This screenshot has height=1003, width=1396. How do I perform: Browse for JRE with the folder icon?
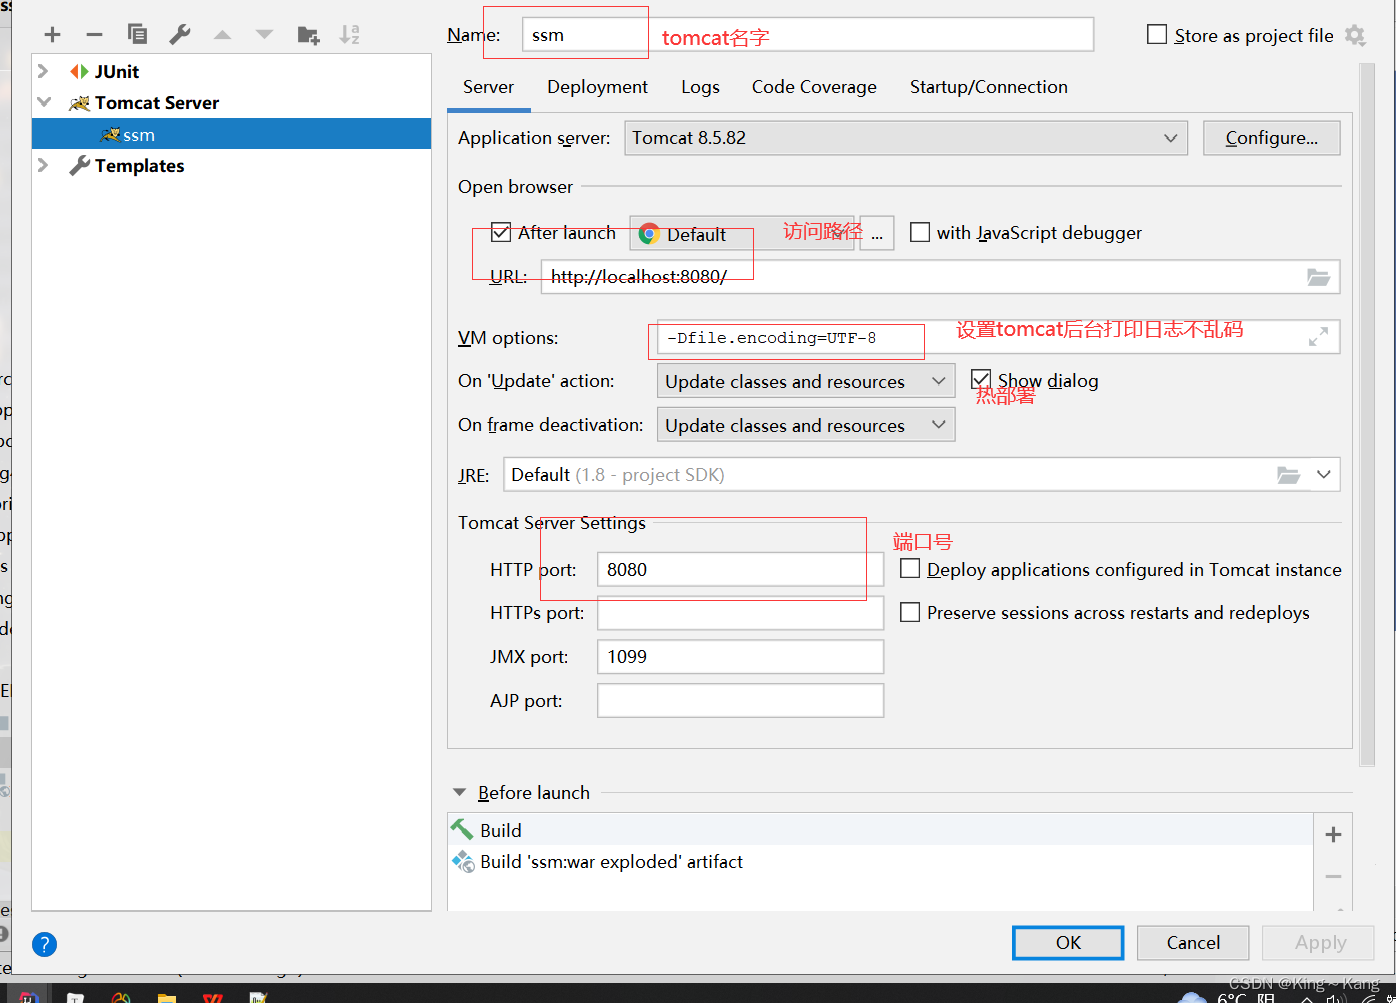1288,475
